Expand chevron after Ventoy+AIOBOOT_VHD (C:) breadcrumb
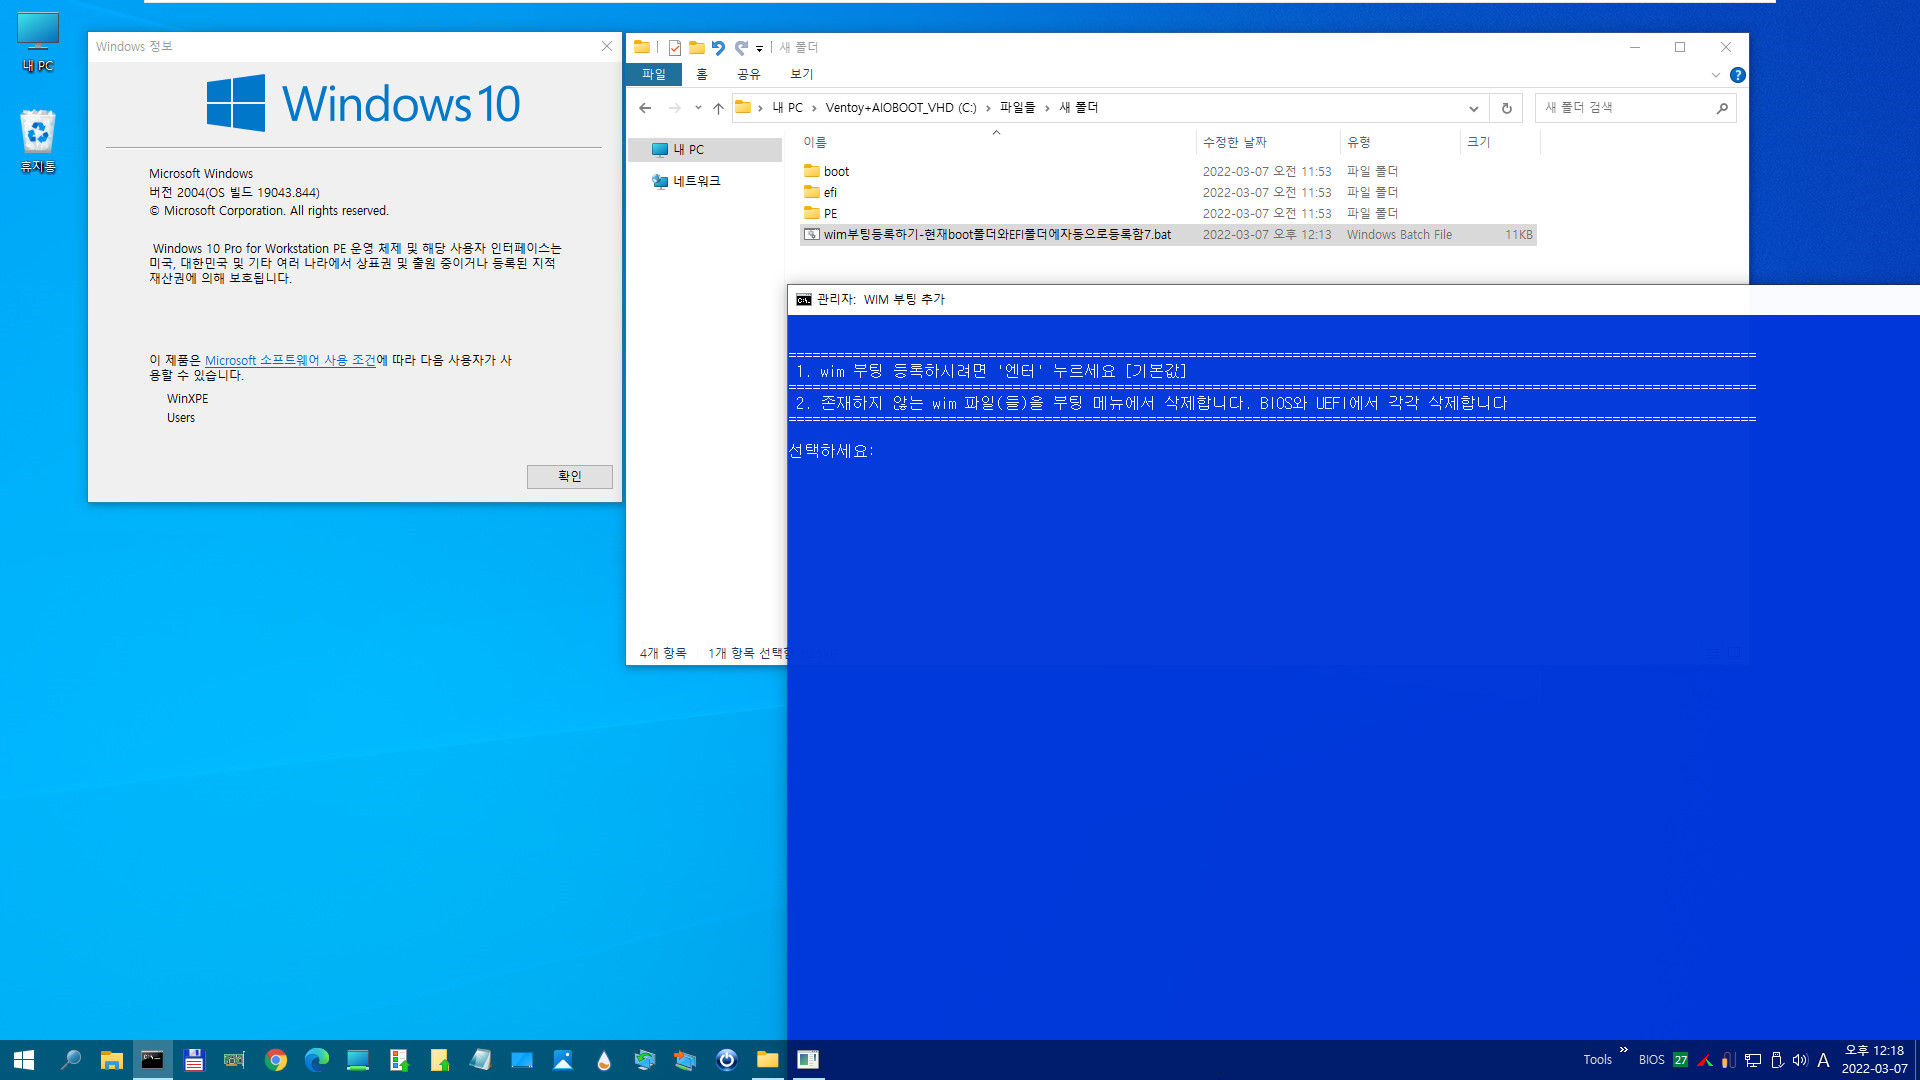Image resolution: width=1920 pixels, height=1080 pixels. (989, 108)
